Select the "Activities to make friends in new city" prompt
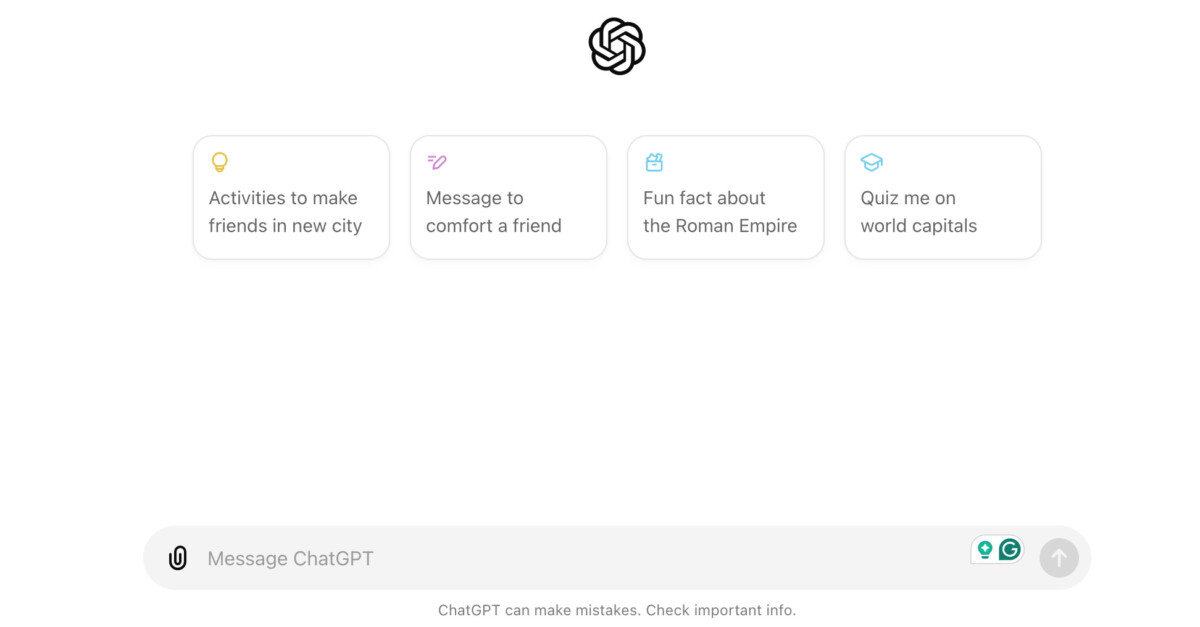Image resolution: width=1200 pixels, height=627 pixels. [291, 197]
